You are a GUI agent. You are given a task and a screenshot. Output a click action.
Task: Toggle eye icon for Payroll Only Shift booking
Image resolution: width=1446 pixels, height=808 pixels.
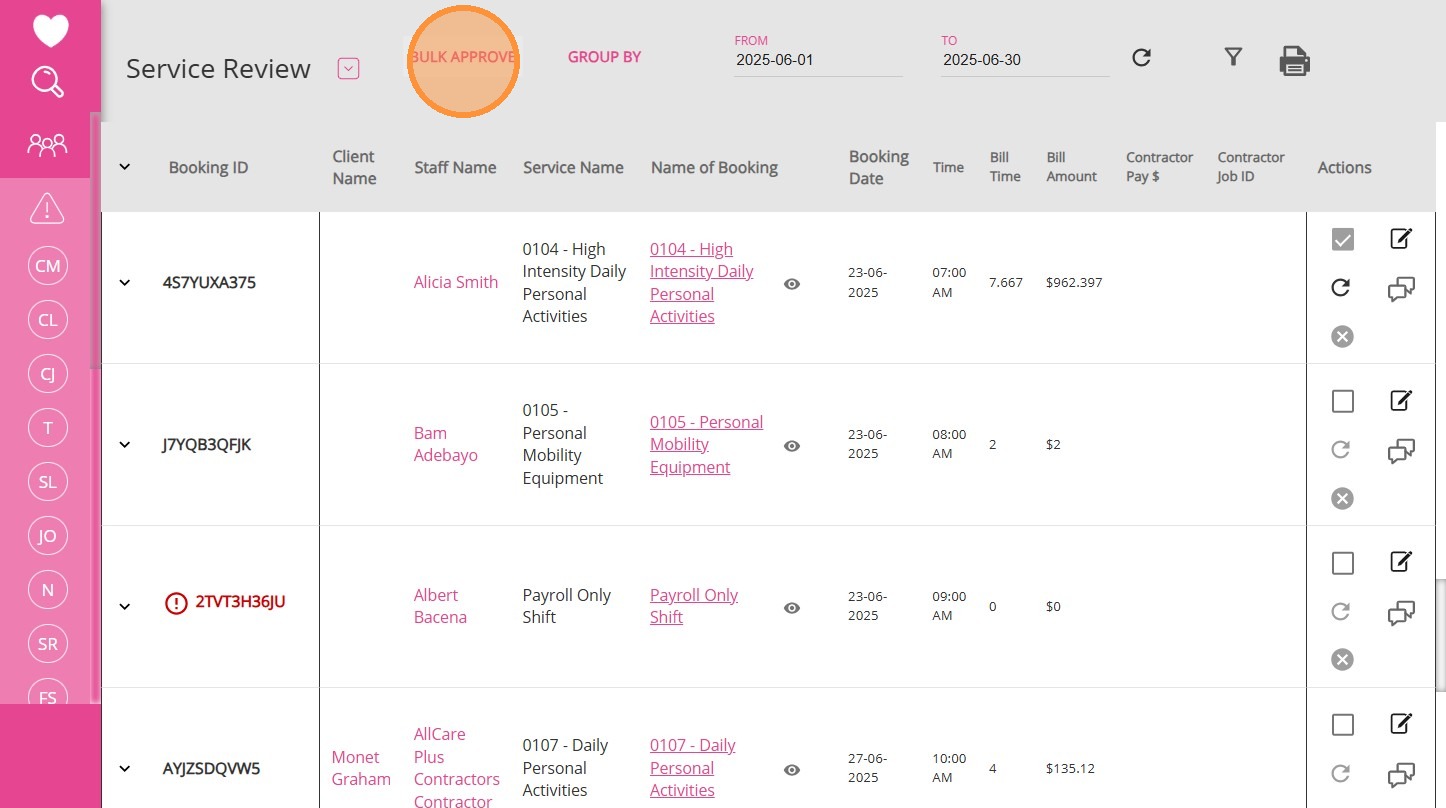tap(792, 608)
